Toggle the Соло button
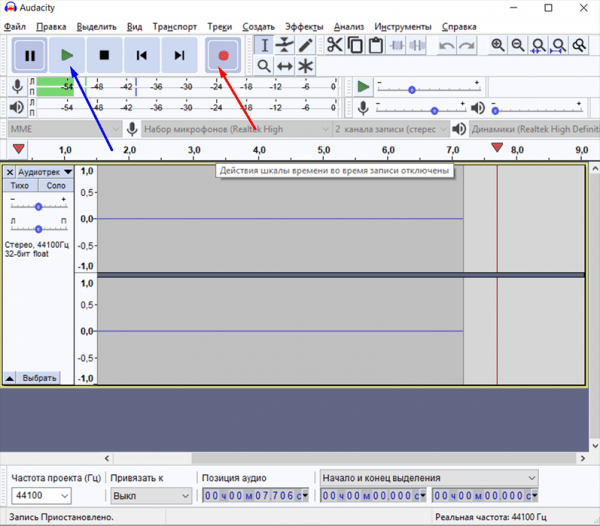The width and height of the screenshot is (600, 526). click(56, 186)
